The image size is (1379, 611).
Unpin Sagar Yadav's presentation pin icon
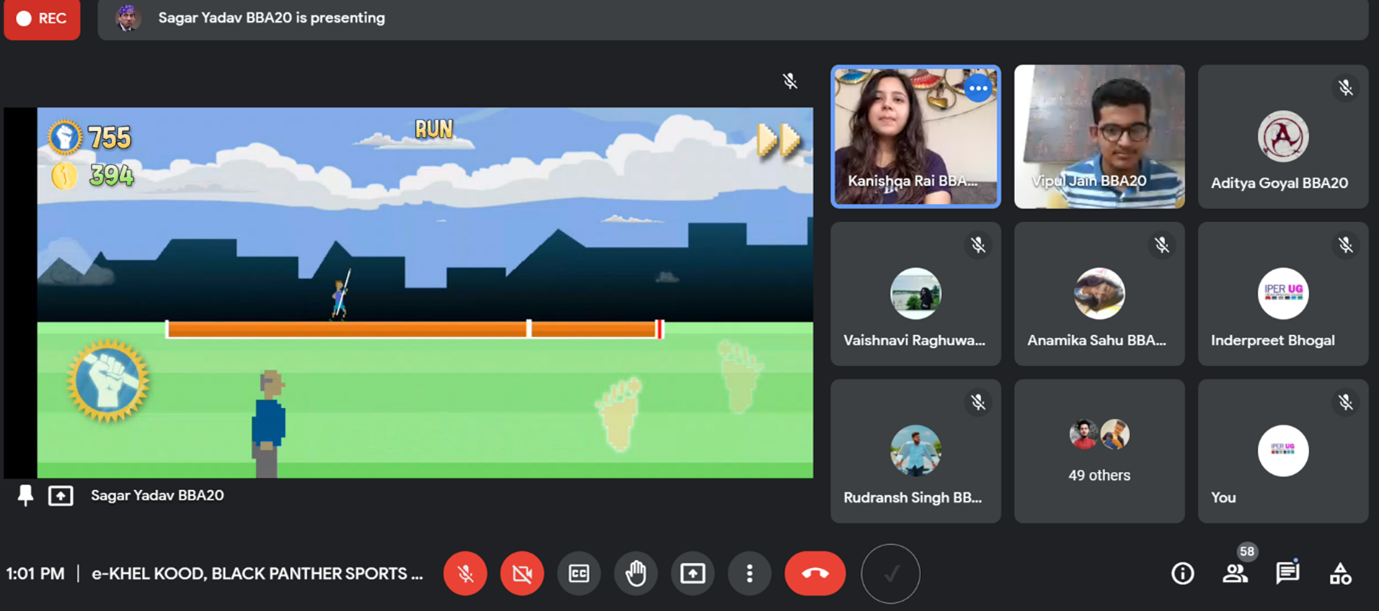pyautogui.click(x=26, y=495)
